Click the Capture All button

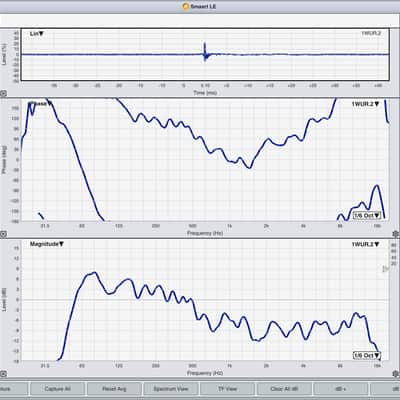point(57,389)
